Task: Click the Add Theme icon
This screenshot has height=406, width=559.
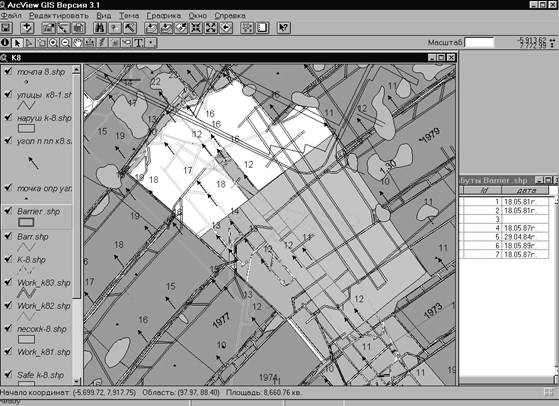Action: point(27,28)
